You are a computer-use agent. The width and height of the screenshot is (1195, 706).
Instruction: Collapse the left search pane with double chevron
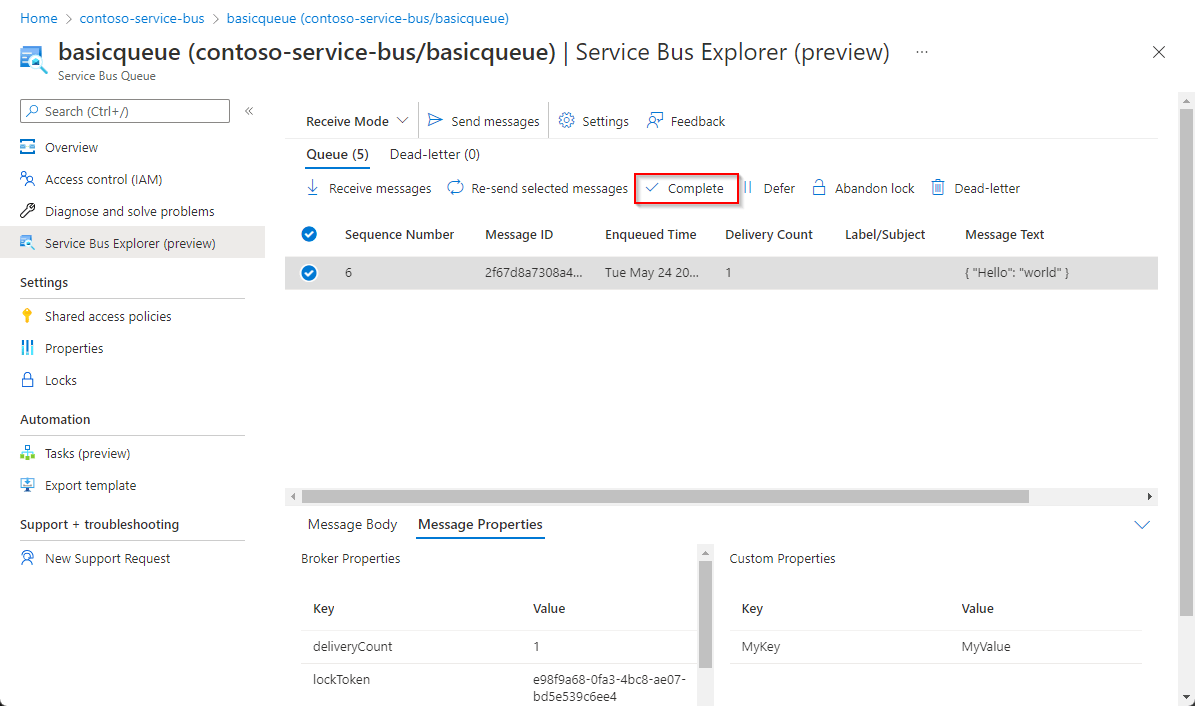pyautogui.click(x=248, y=112)
